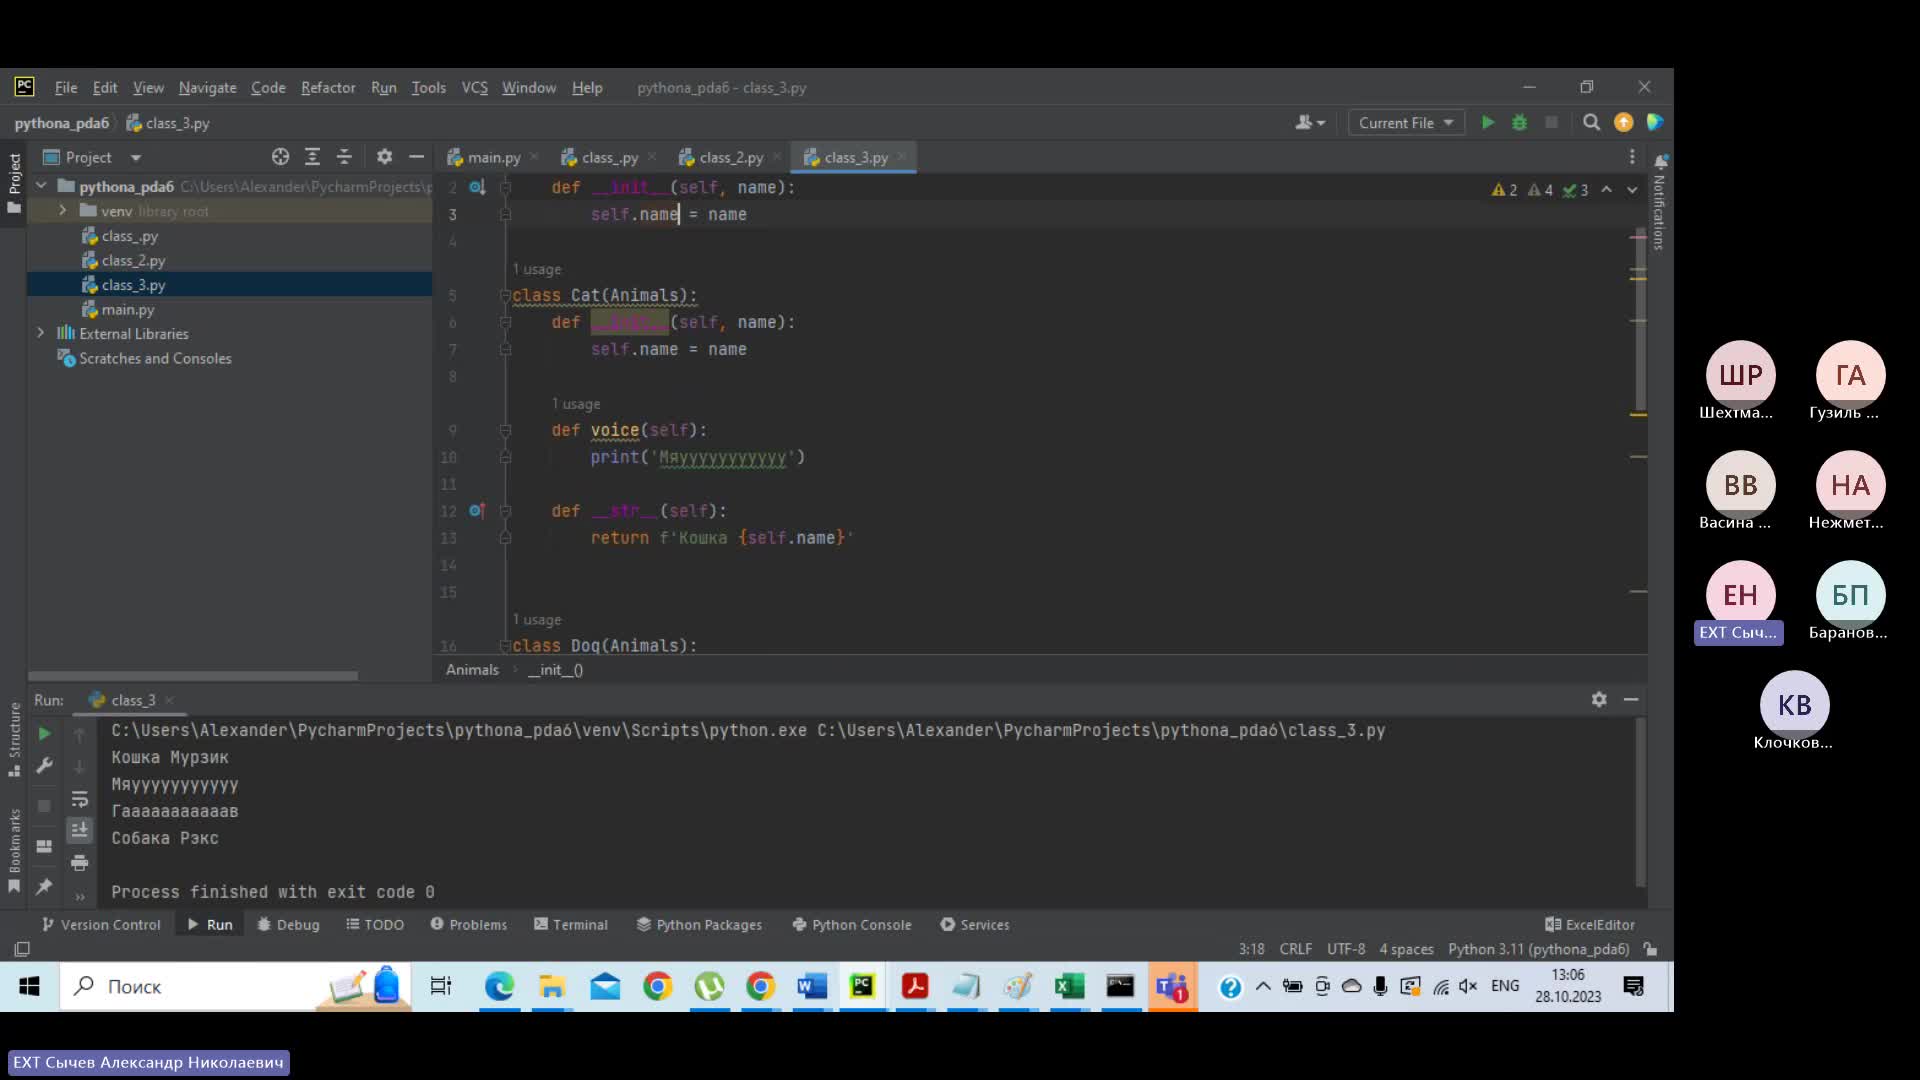The height and width of the screenshot is (1080, 1920).
Task: Open the VCS menu
Action: (x=474, y=88)
